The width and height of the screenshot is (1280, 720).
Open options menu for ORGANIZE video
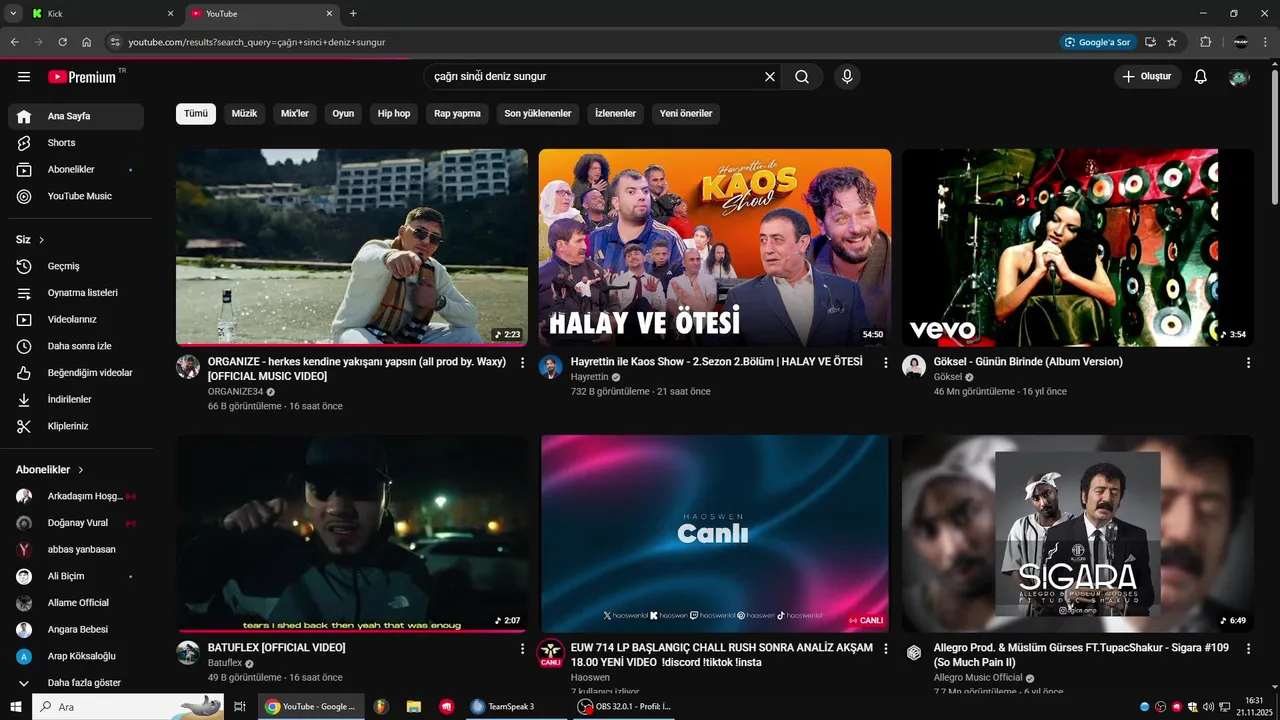pos(522,363)
